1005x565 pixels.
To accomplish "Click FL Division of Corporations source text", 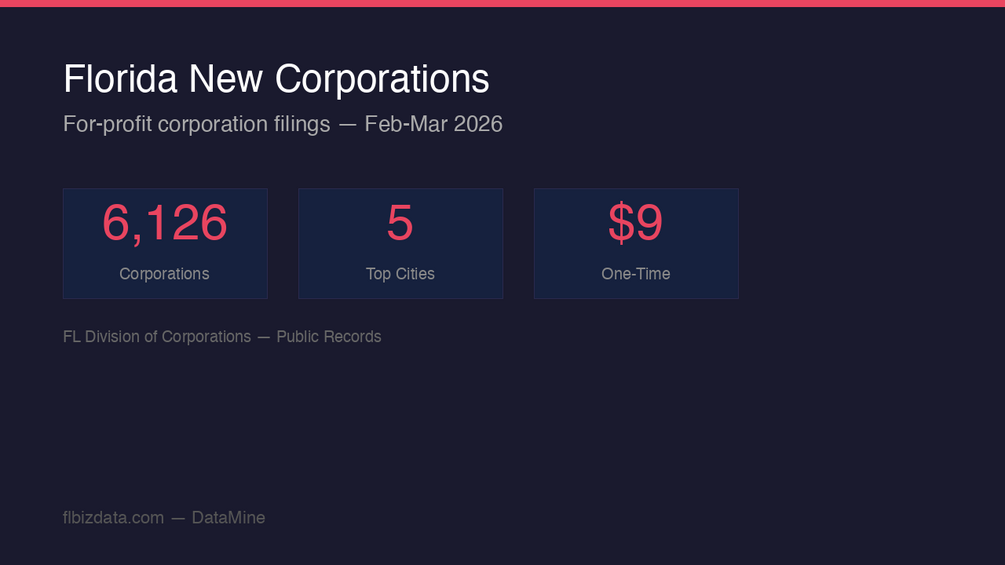I will pos(156,336).
